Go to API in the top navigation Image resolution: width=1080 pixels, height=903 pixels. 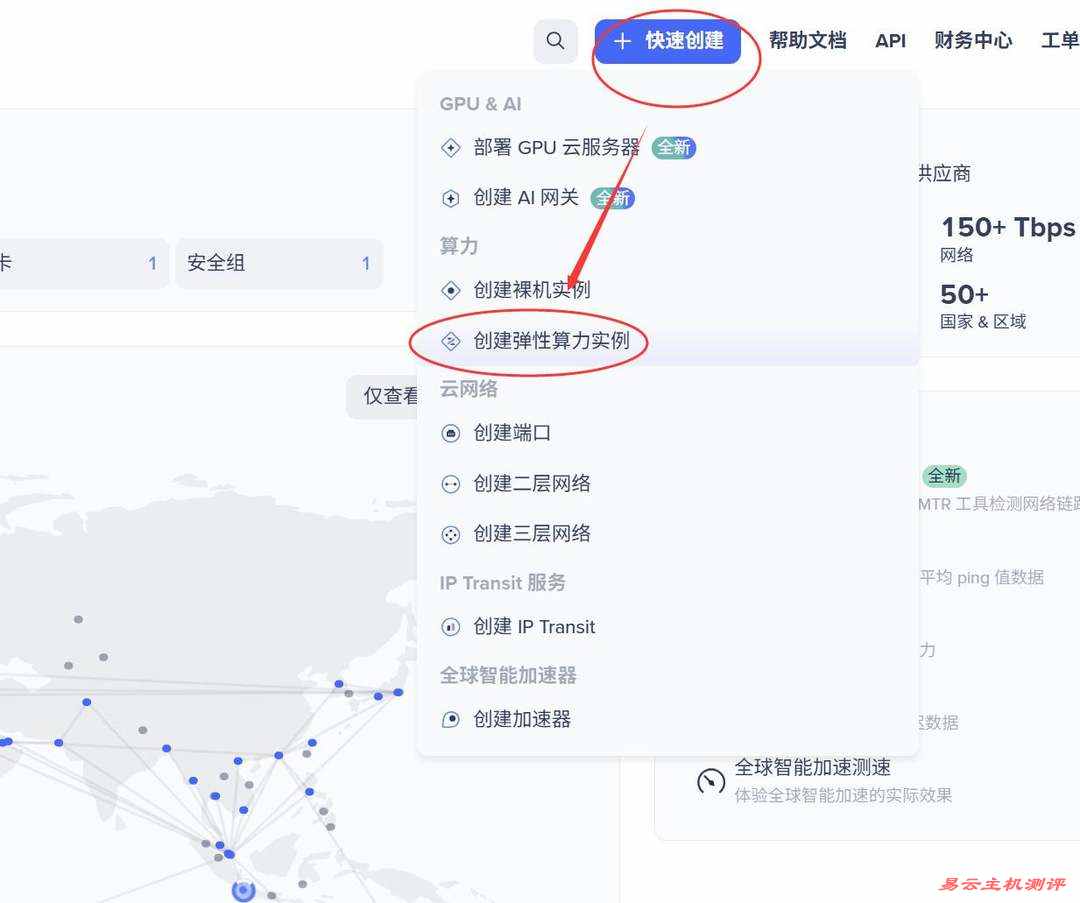coord(890,41)
